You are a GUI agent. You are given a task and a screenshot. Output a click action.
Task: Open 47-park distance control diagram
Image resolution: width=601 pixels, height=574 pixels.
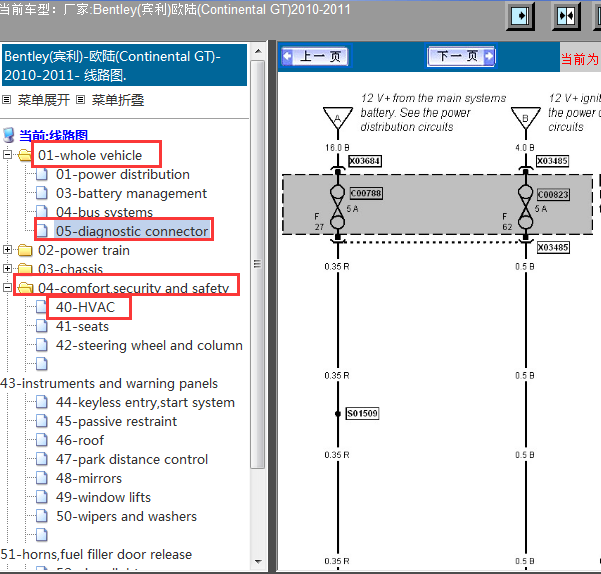point(132,459)
